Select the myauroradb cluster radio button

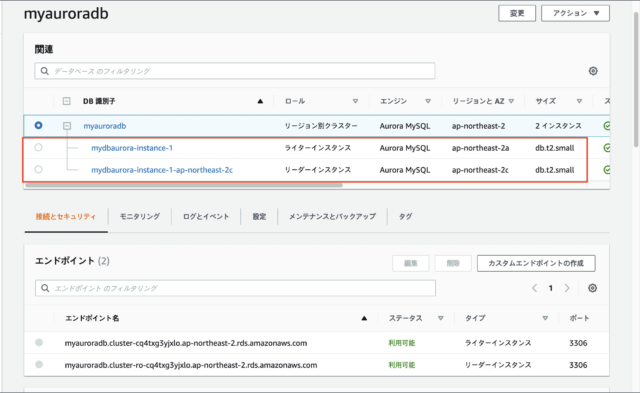38,125
